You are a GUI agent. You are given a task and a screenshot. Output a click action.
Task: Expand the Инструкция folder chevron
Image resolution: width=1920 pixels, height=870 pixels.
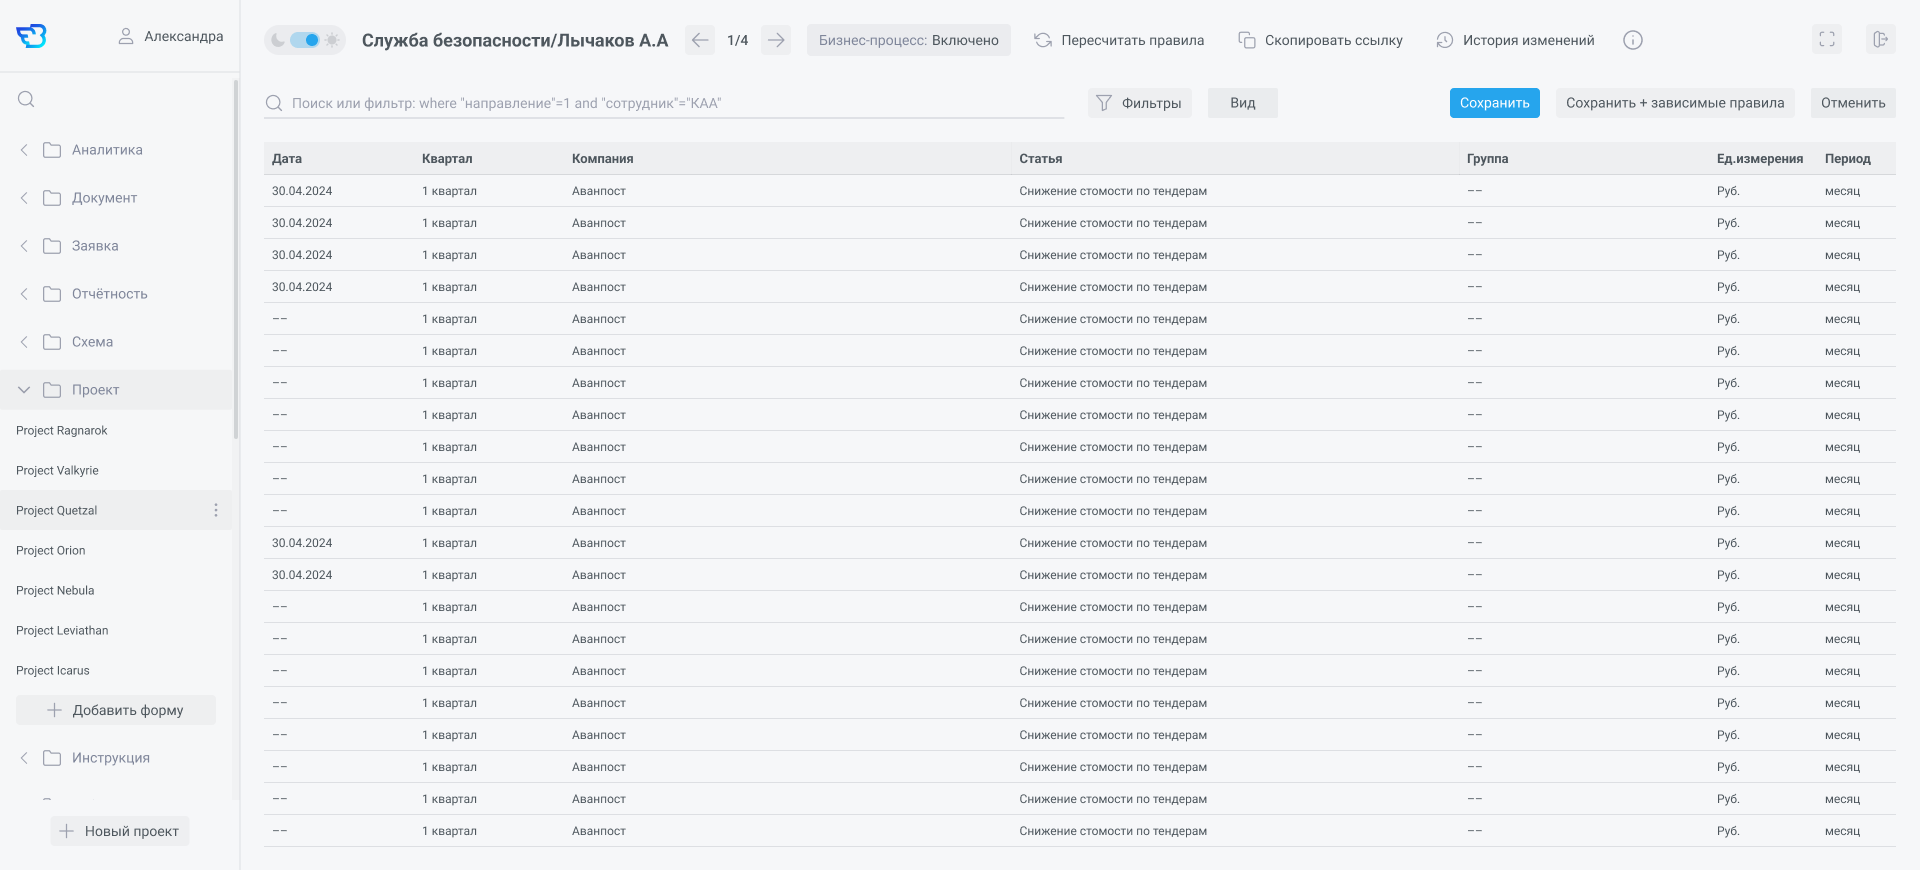[x=24, y=758]
